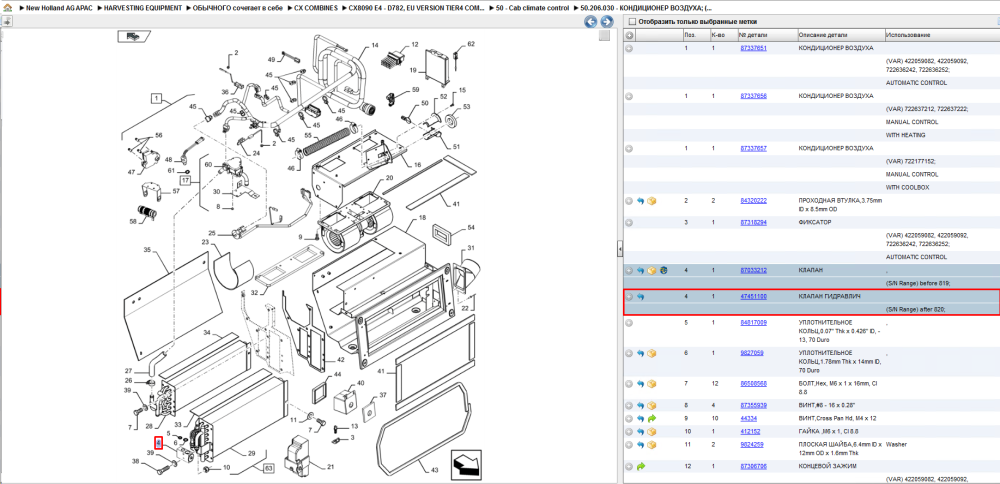Click green arrow icon in 87306706 row
1000x484 pixels.
pyautogui.click(x=640, y=467)
